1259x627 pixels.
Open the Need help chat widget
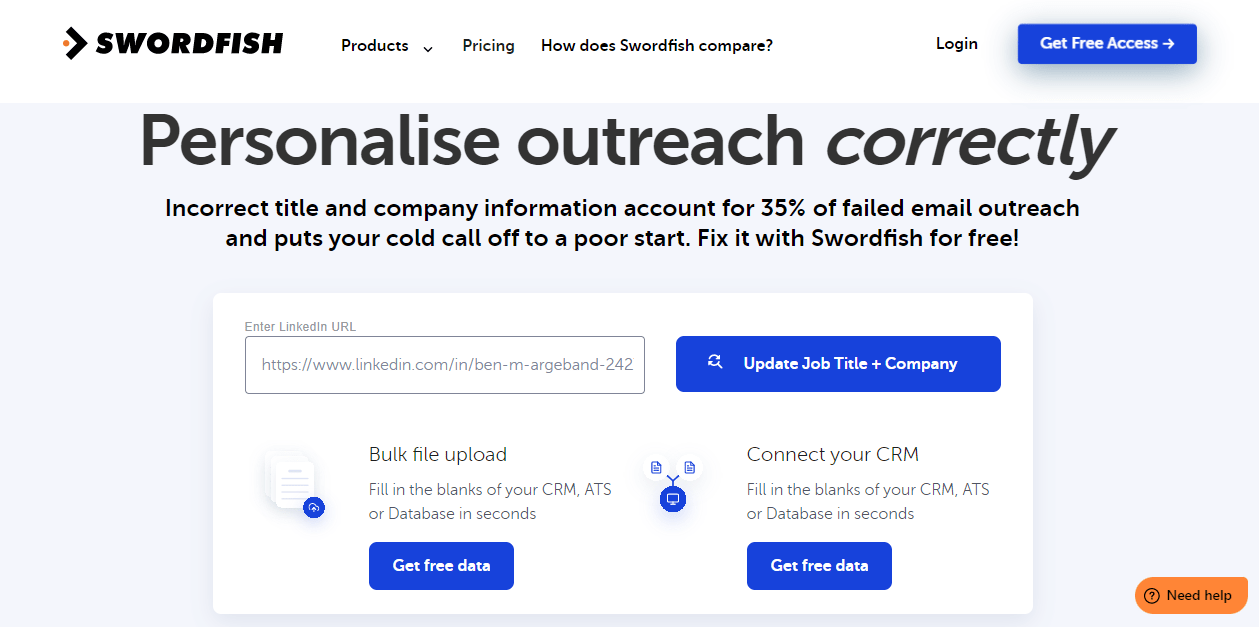coord(1190,595)
